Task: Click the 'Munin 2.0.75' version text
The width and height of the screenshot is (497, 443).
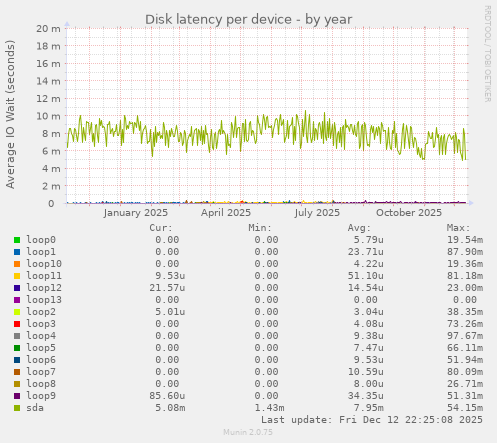Action: (x=248, y=432)
